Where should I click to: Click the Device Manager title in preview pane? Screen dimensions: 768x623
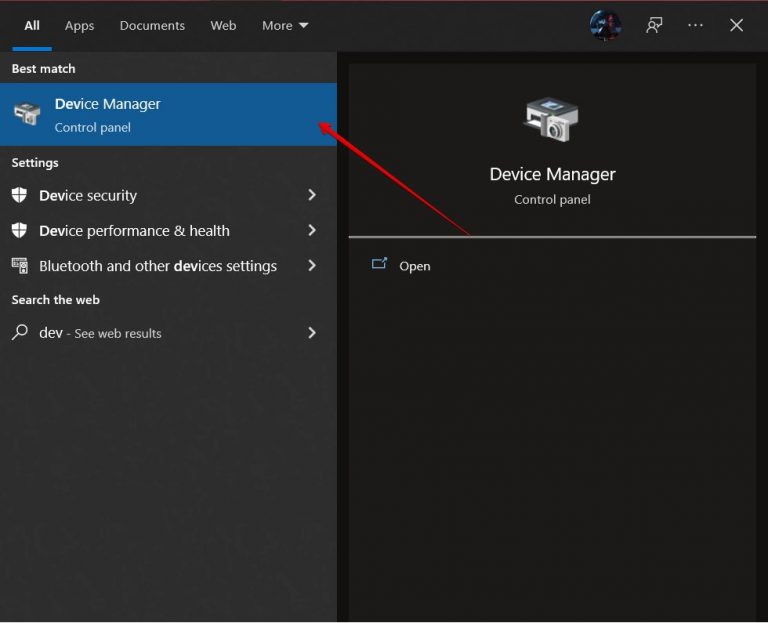[x=552, y=174]
